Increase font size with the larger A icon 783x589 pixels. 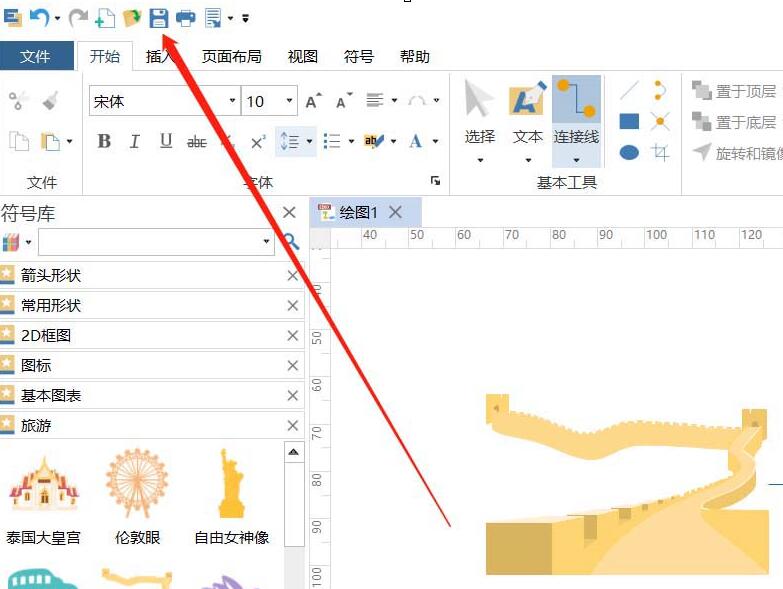(x=314, y=101)
